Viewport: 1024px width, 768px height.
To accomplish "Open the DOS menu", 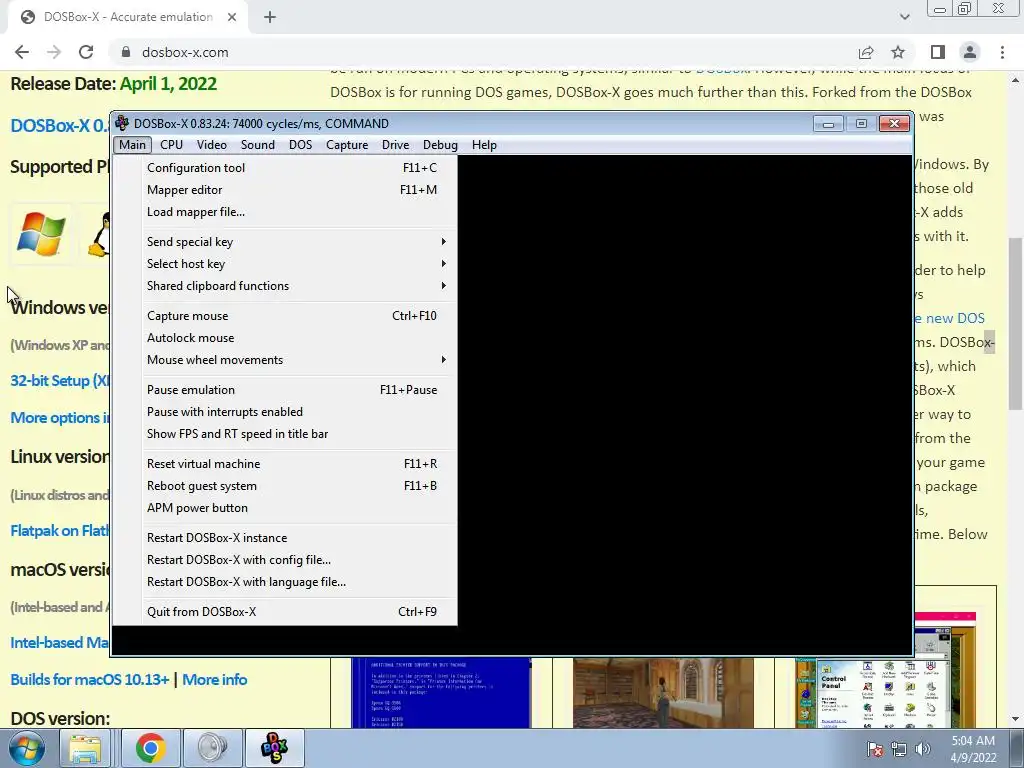I will [300, 145].
